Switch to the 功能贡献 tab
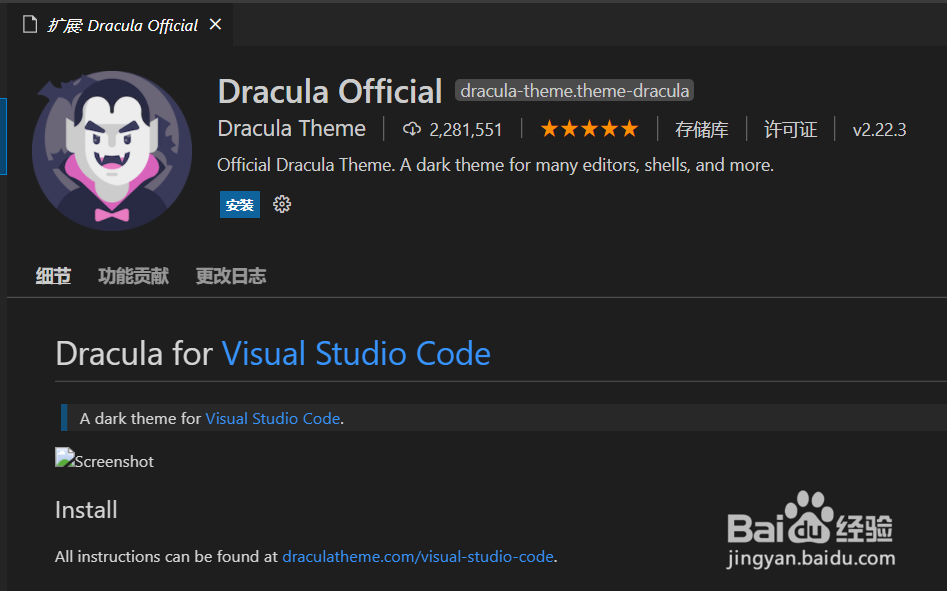Screen dimensions: 947x591 (133, 276)
